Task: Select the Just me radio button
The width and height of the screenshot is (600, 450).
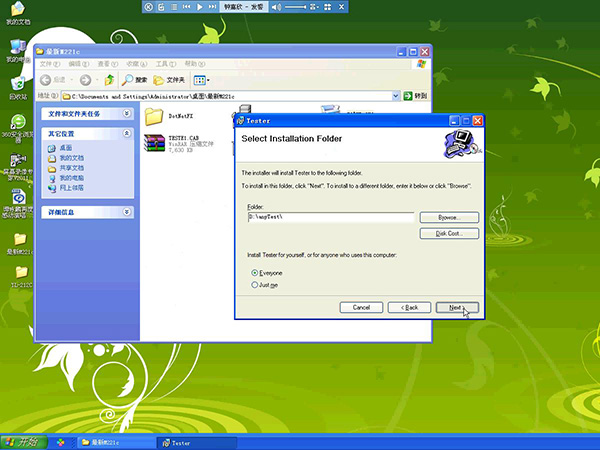Action: pyautogui.click(x=252, y=284)
